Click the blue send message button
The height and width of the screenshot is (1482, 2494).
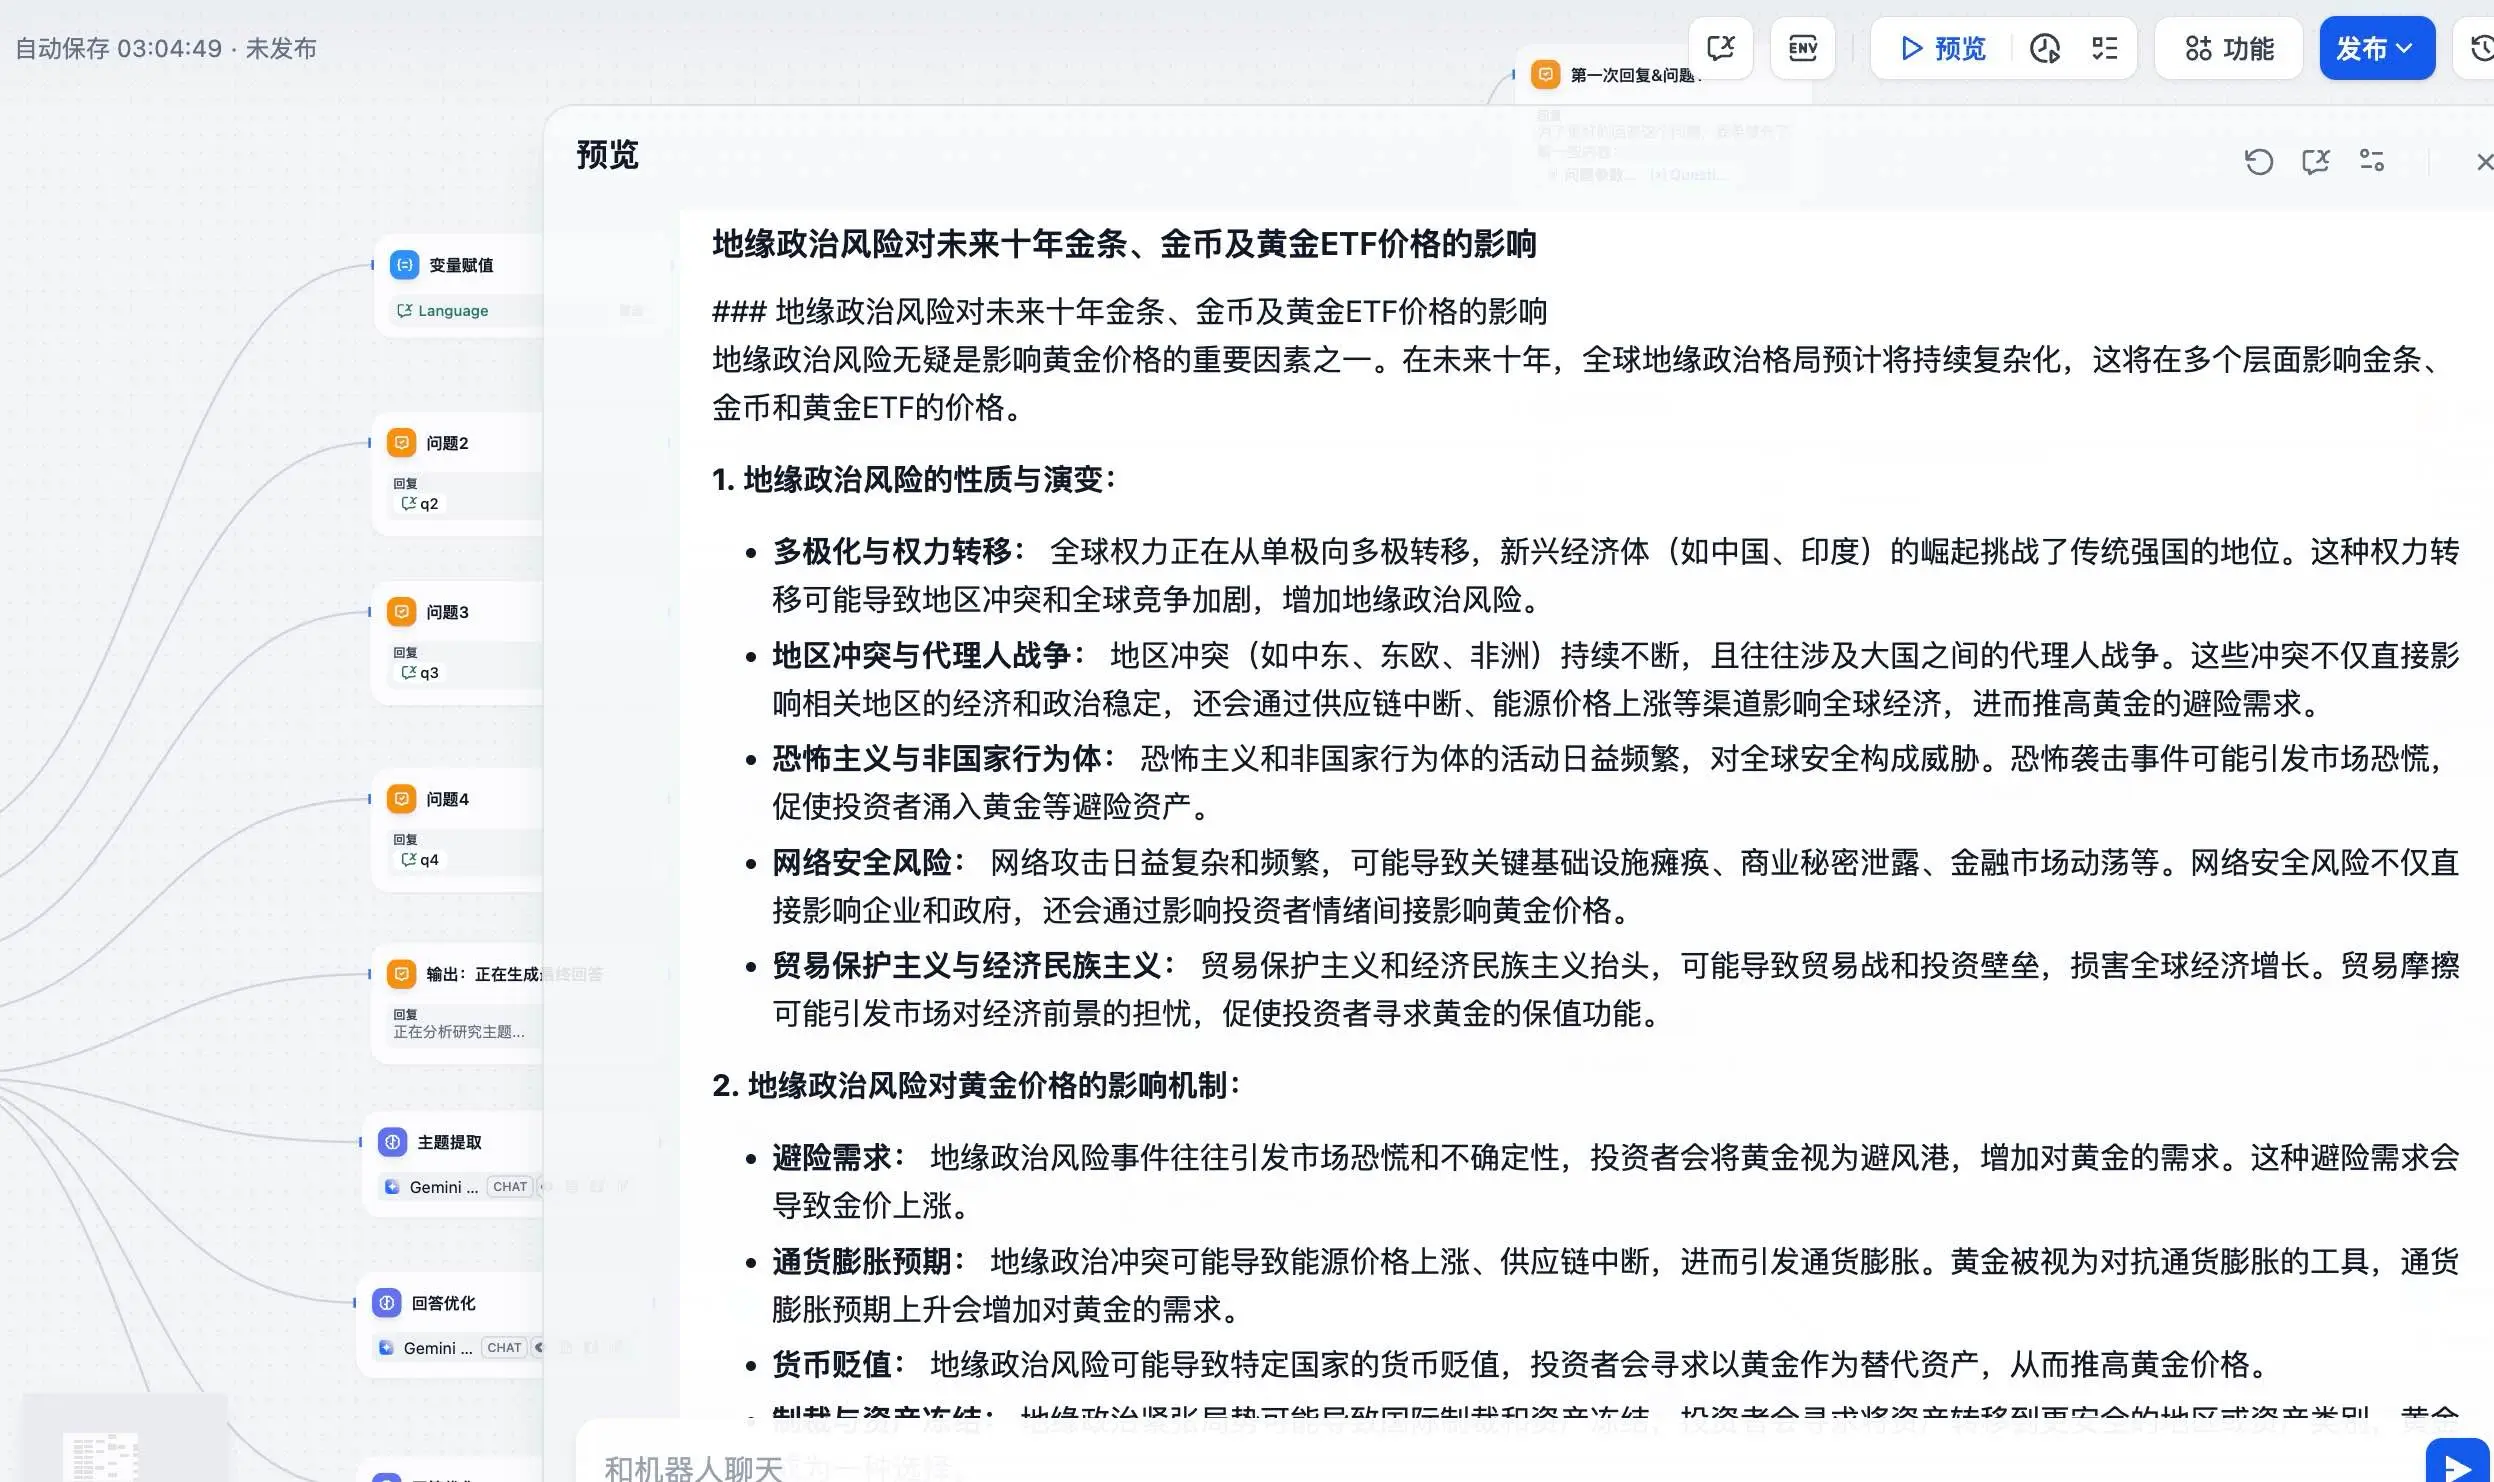(x=2457, y=1462)
